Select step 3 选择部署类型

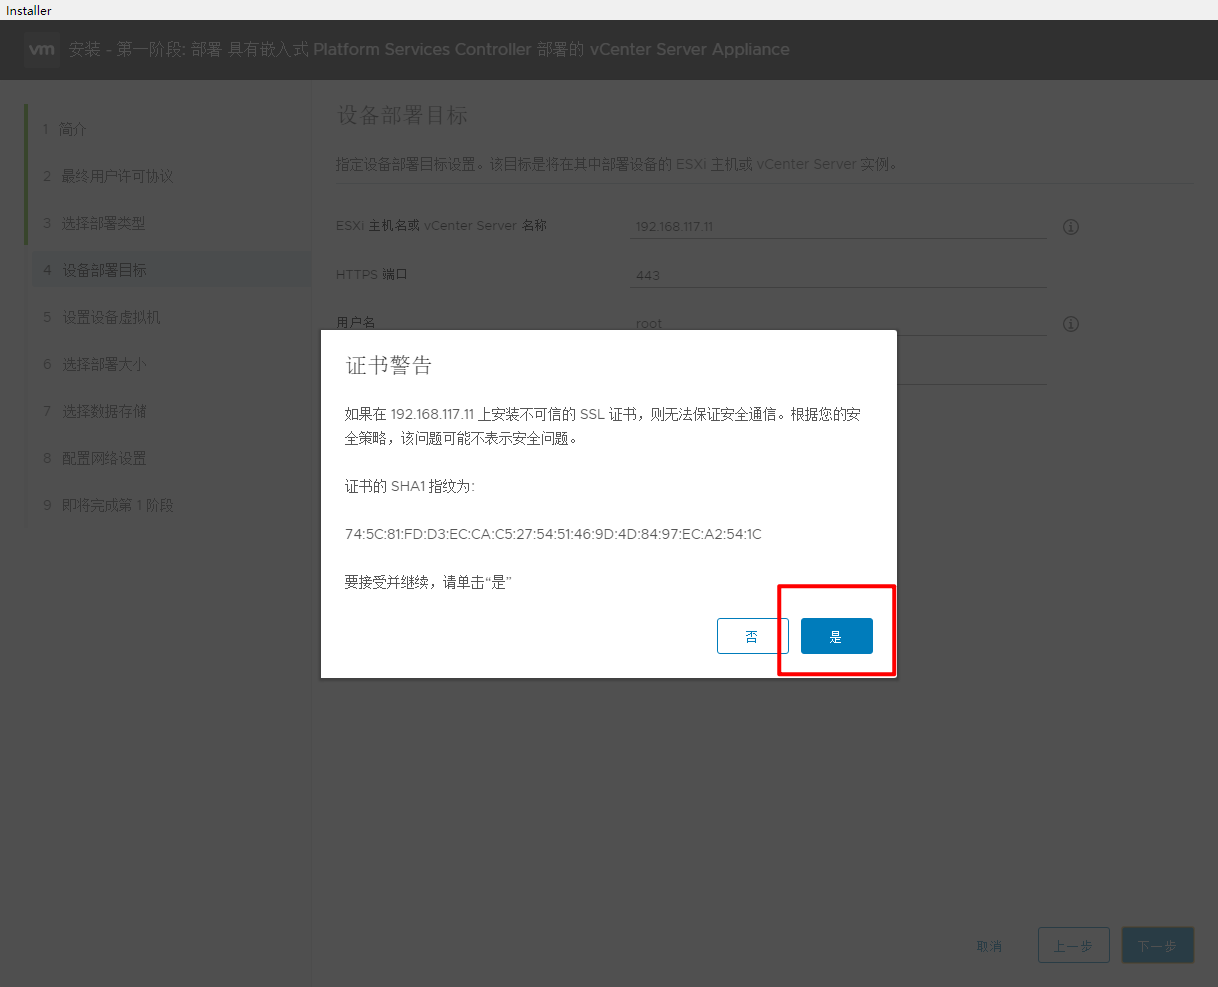pos(103,223)
